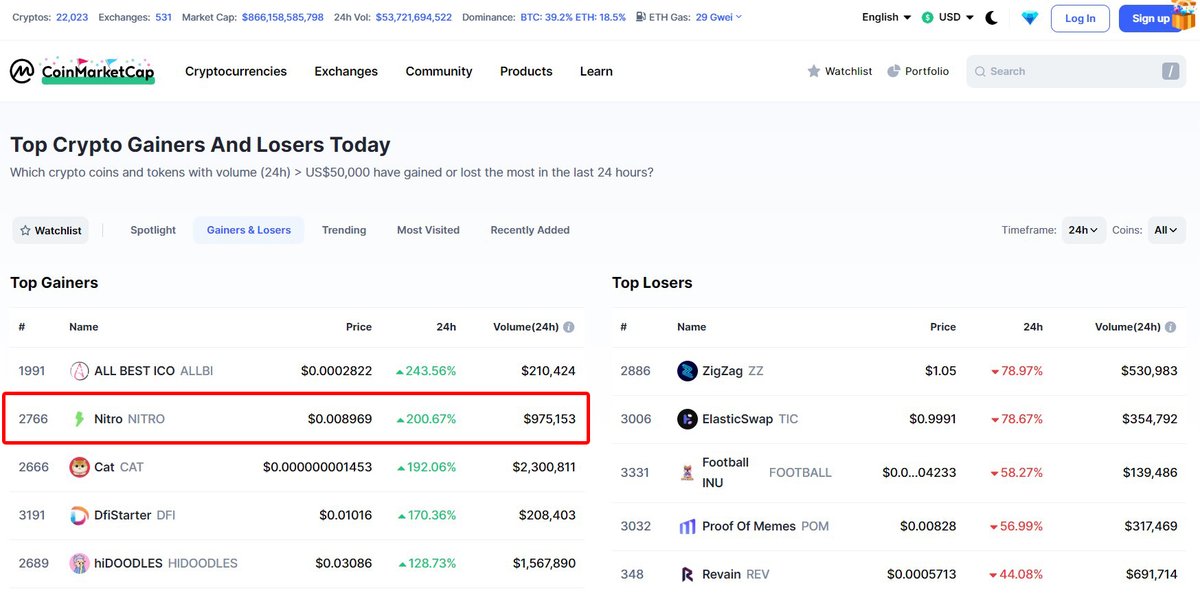This screenshot has width=1200, height=593.
Task: Click the Log In button
Action: pos(1080,18)
